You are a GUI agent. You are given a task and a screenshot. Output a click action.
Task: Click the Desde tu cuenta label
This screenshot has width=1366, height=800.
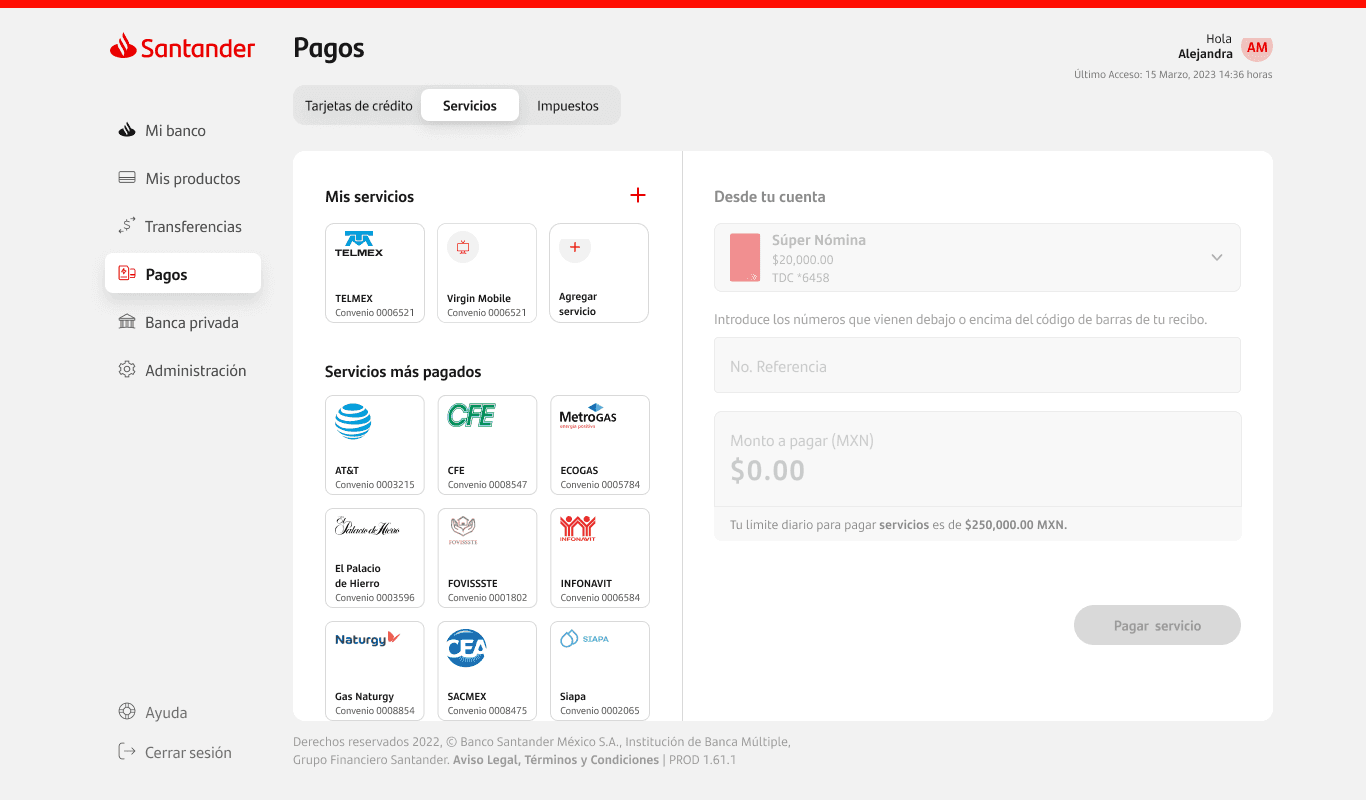pos(770,197)
